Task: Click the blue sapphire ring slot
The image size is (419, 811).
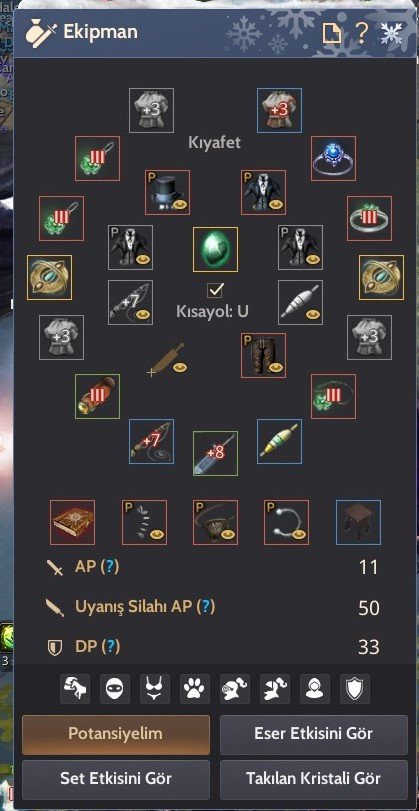Action: [334, 158]
